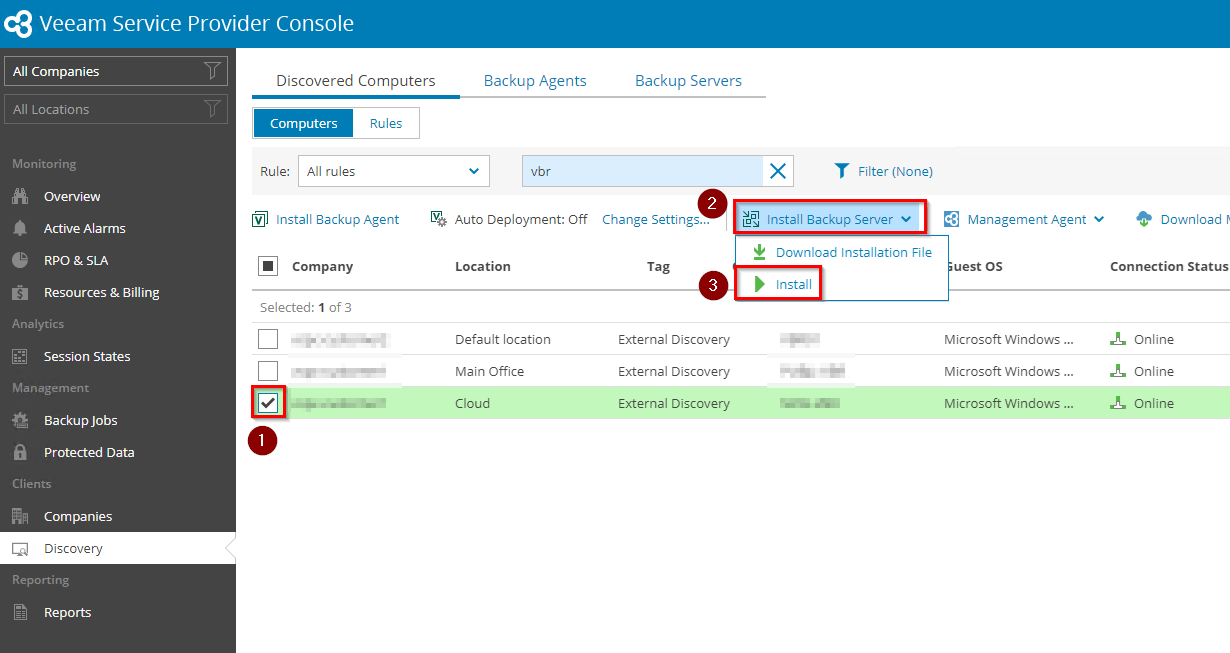Click the Management Agent icon
Screen dimensions: 1230x653
951,219
